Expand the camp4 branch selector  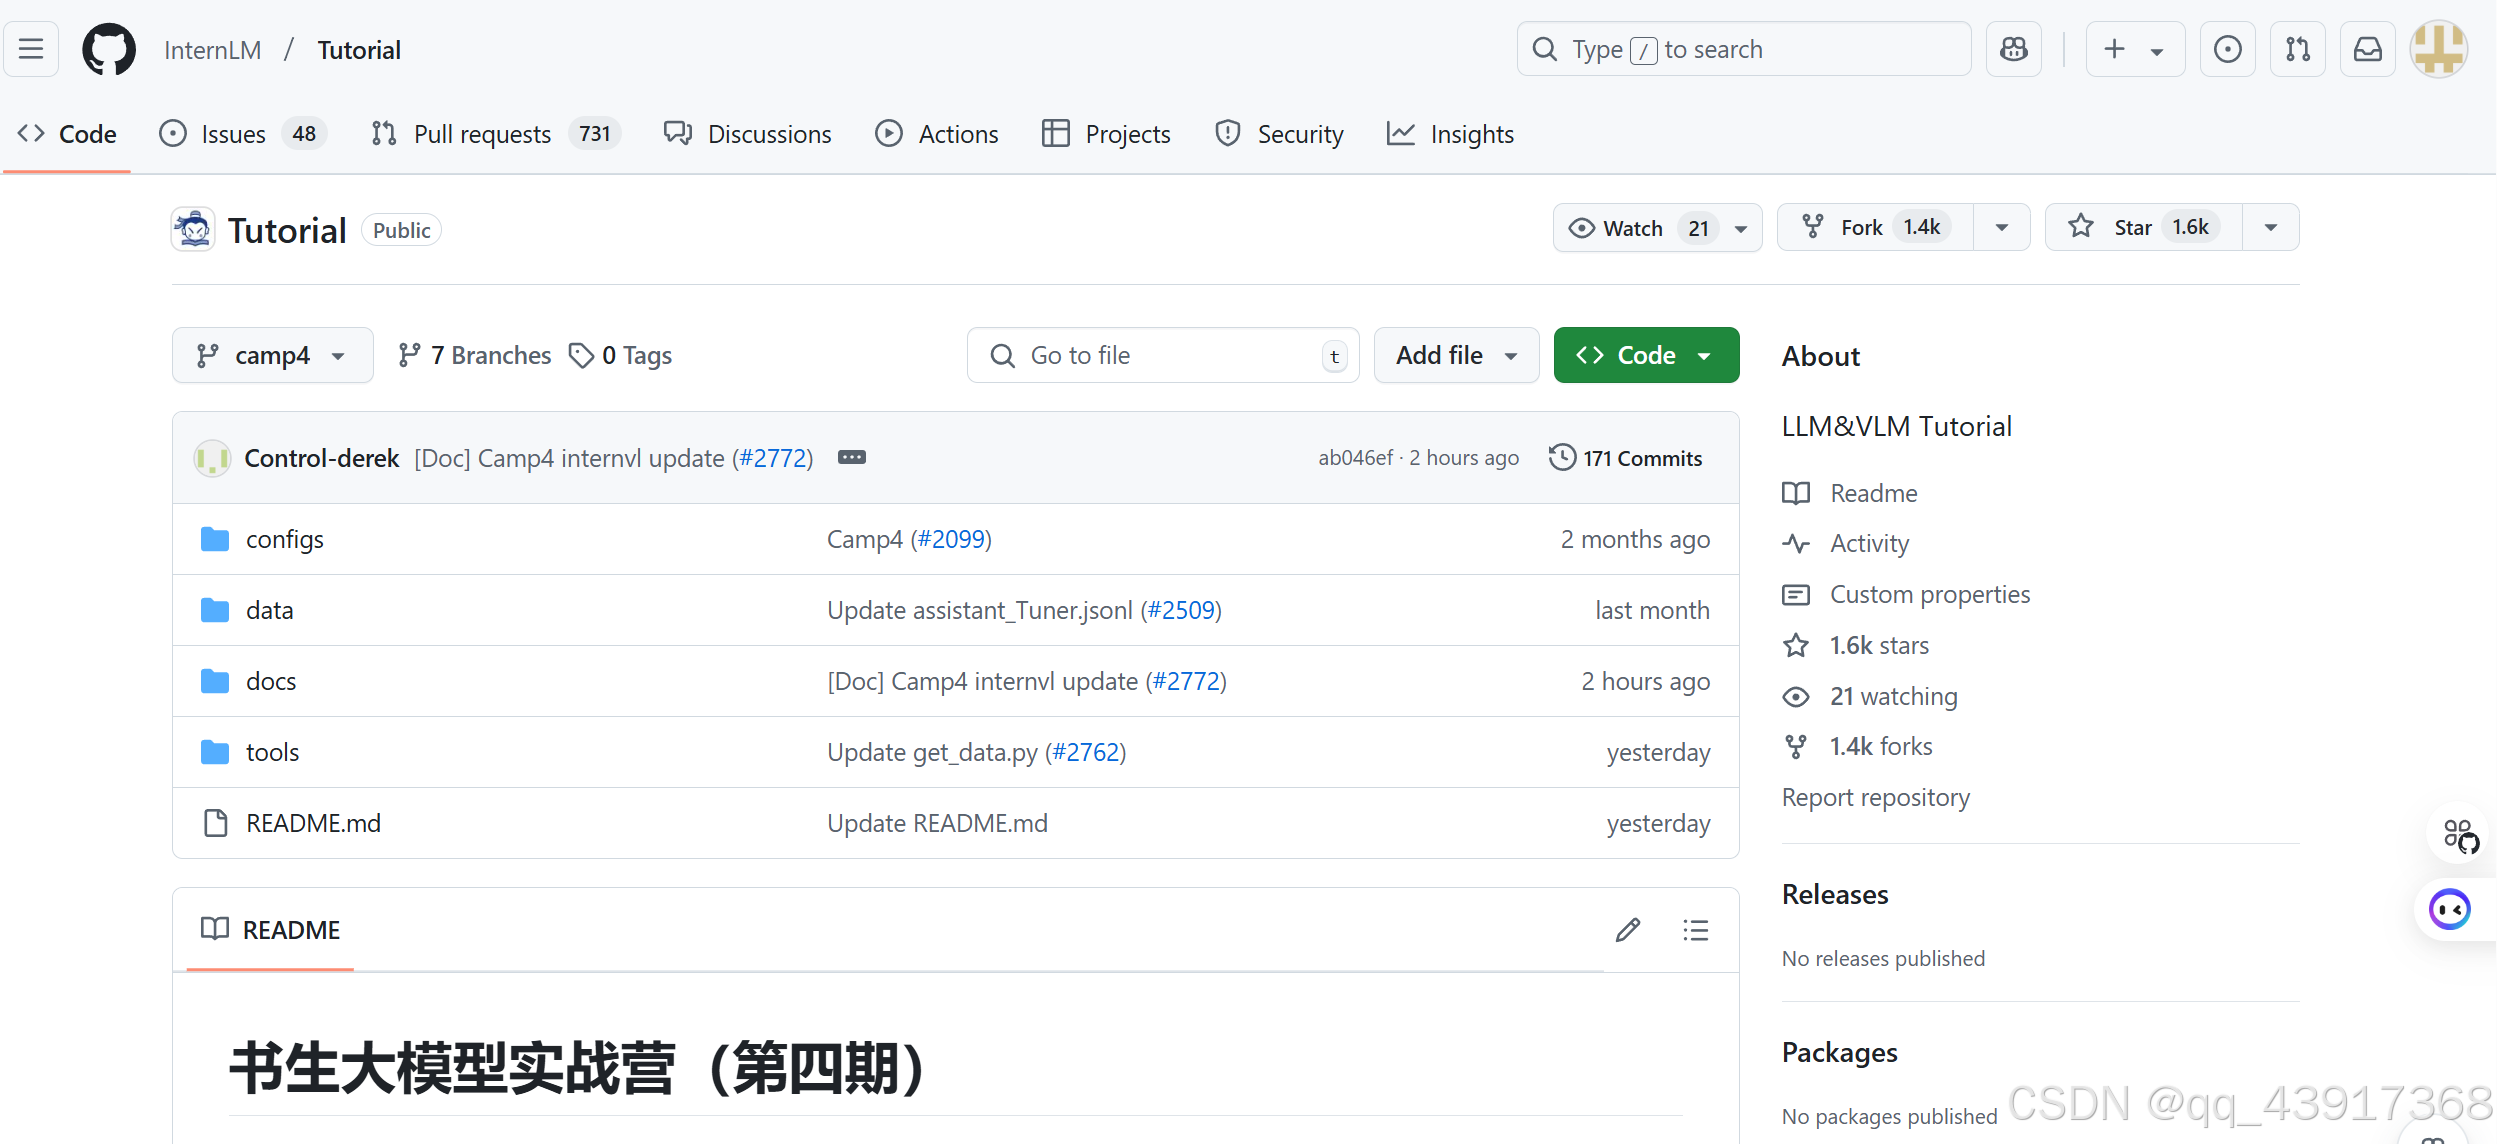[x=272, y=355]
